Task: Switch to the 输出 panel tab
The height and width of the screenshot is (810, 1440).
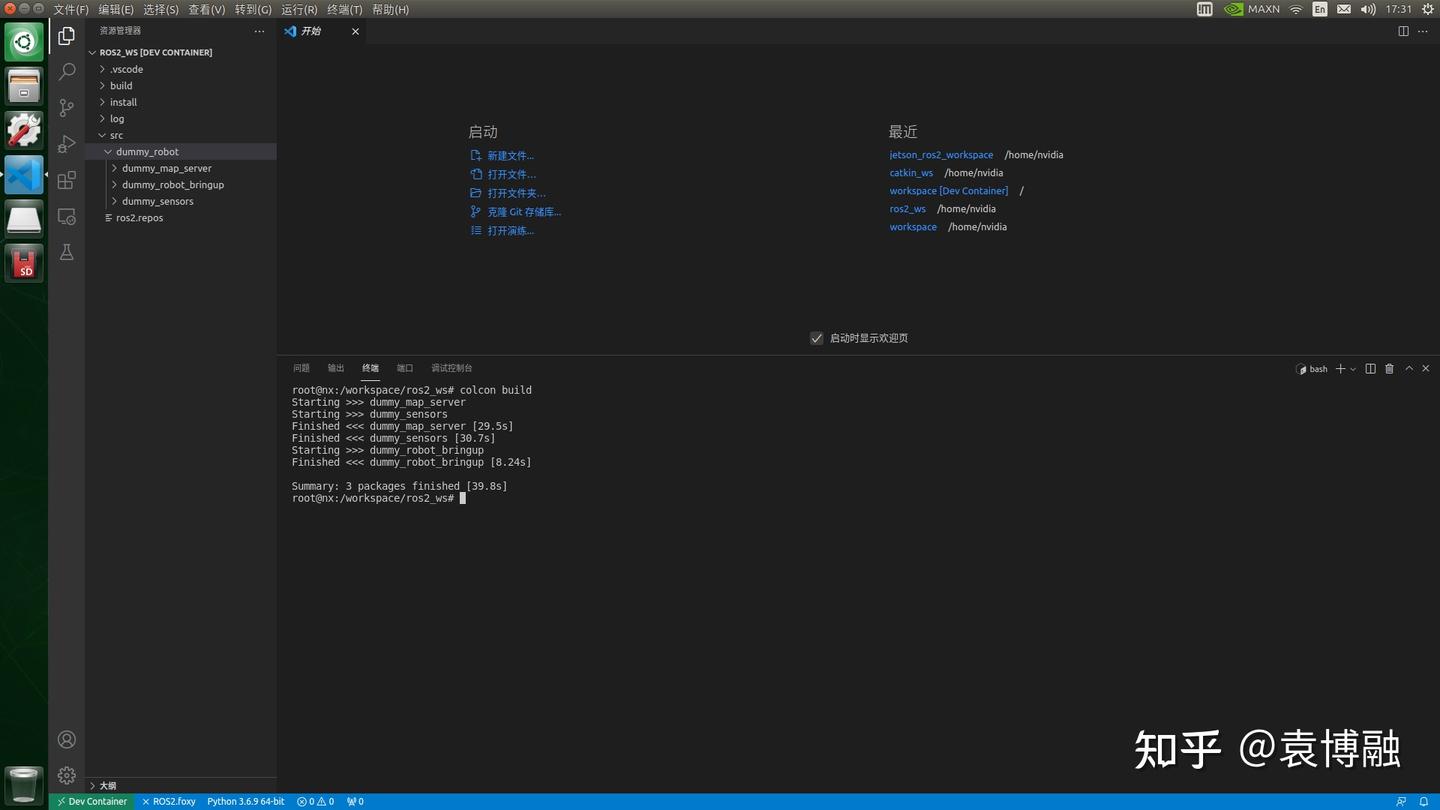Action: pyautogui.click(x=335, y=368)
